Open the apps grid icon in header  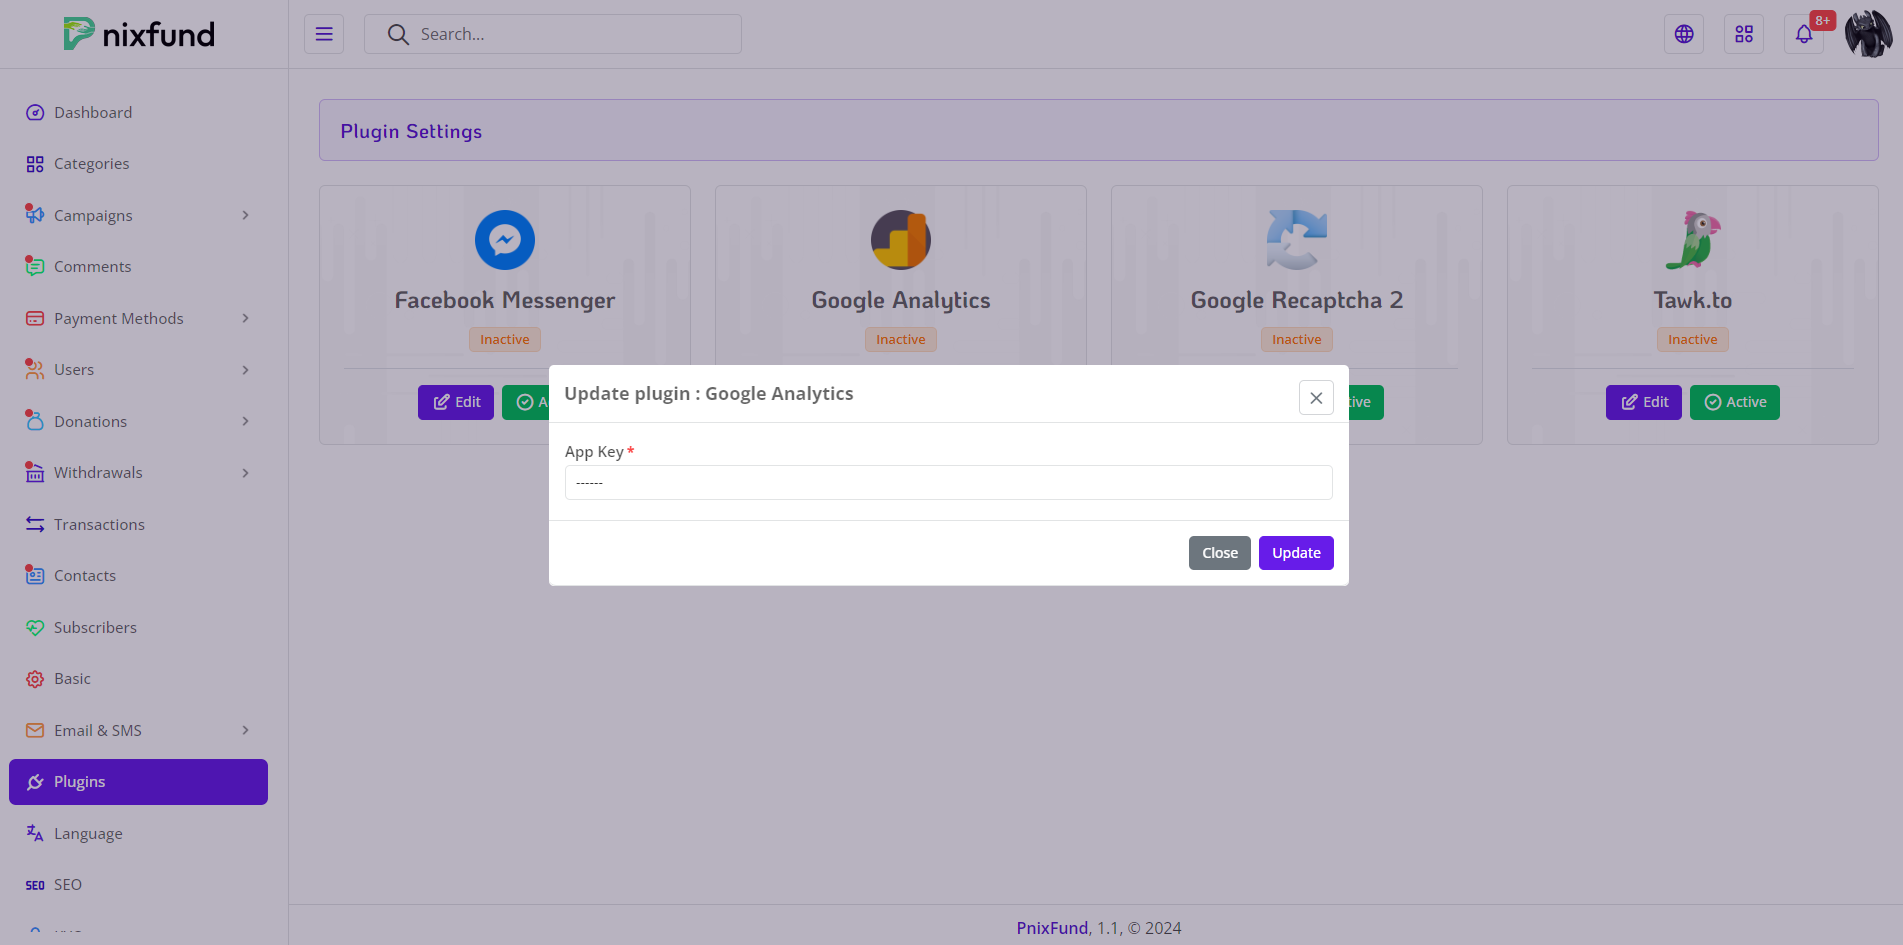(x=1744, y=34)
